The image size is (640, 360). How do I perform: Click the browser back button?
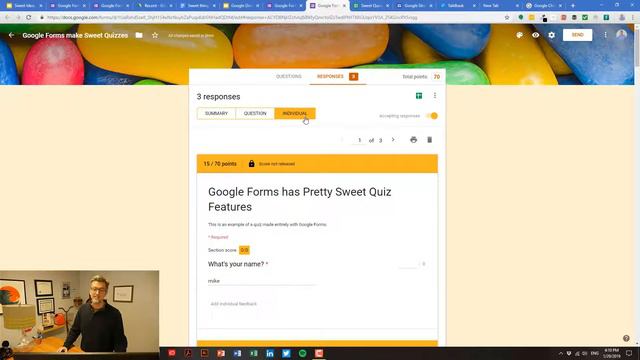8,18
